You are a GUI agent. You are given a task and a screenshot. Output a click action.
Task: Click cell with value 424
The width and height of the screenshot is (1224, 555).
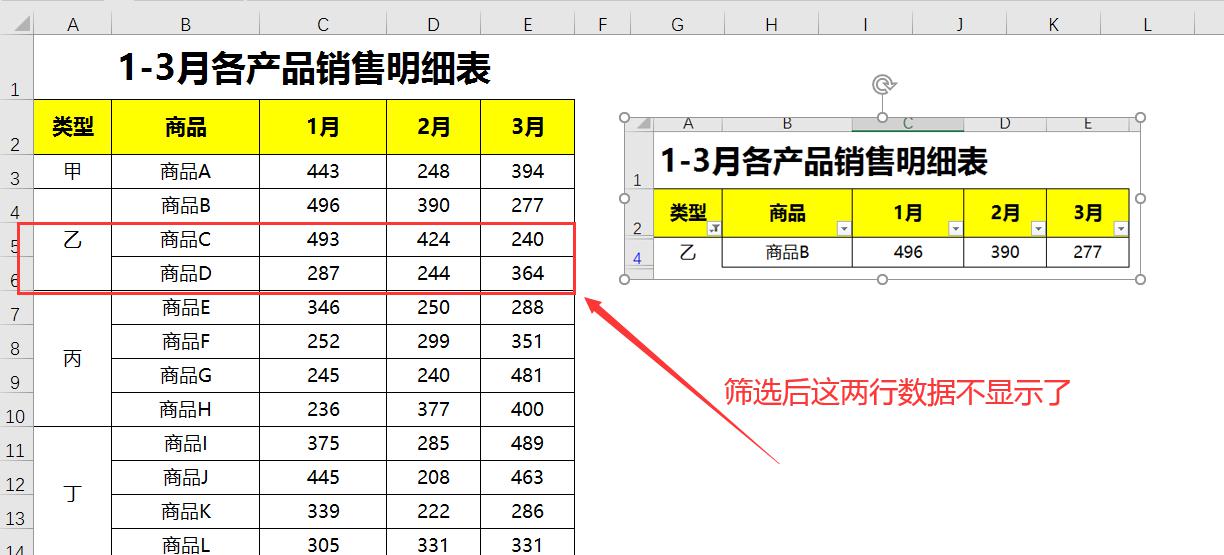pyautogui.click(x=434, y=240)
